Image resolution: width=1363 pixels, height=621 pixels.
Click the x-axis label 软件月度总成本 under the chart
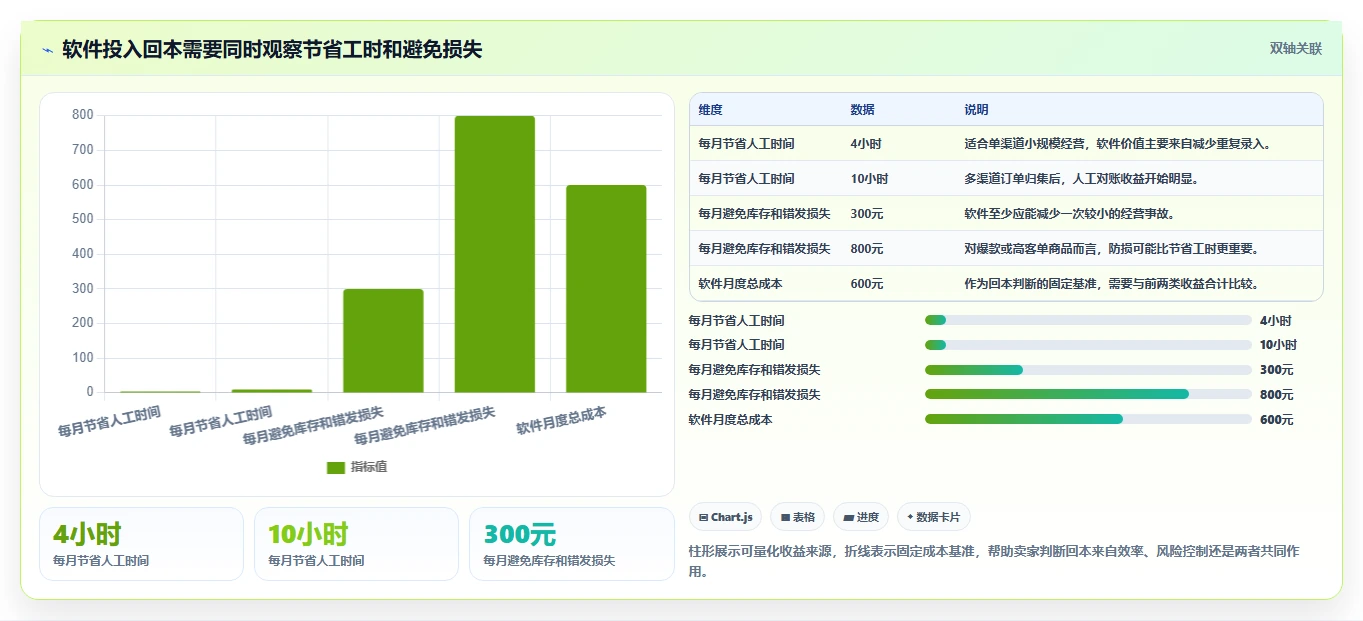pos(561,421)
